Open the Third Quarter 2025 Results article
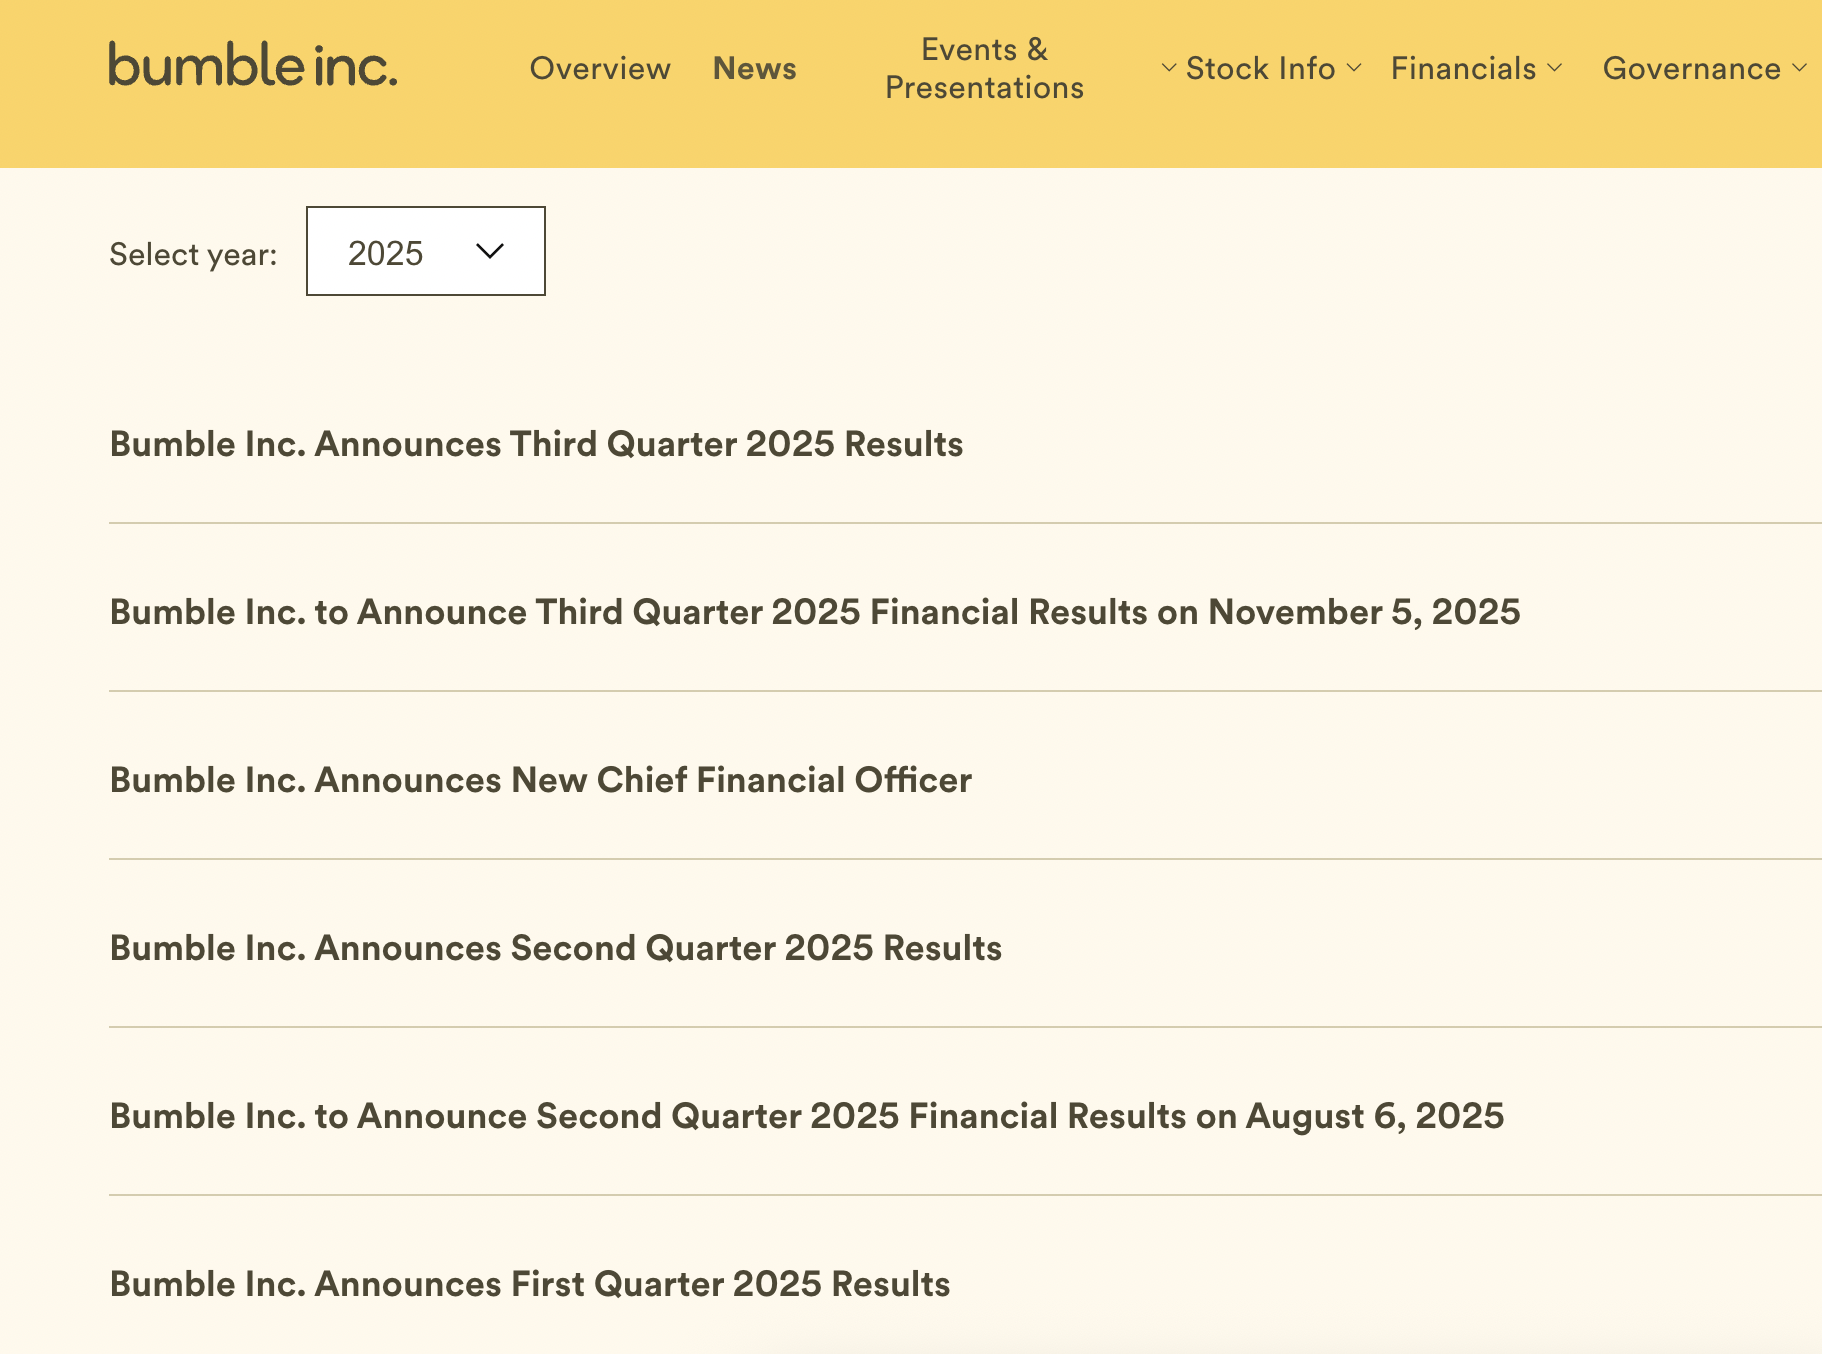Image resolution: width=1822 pixels, height=1354 pixels. (535, 444)
